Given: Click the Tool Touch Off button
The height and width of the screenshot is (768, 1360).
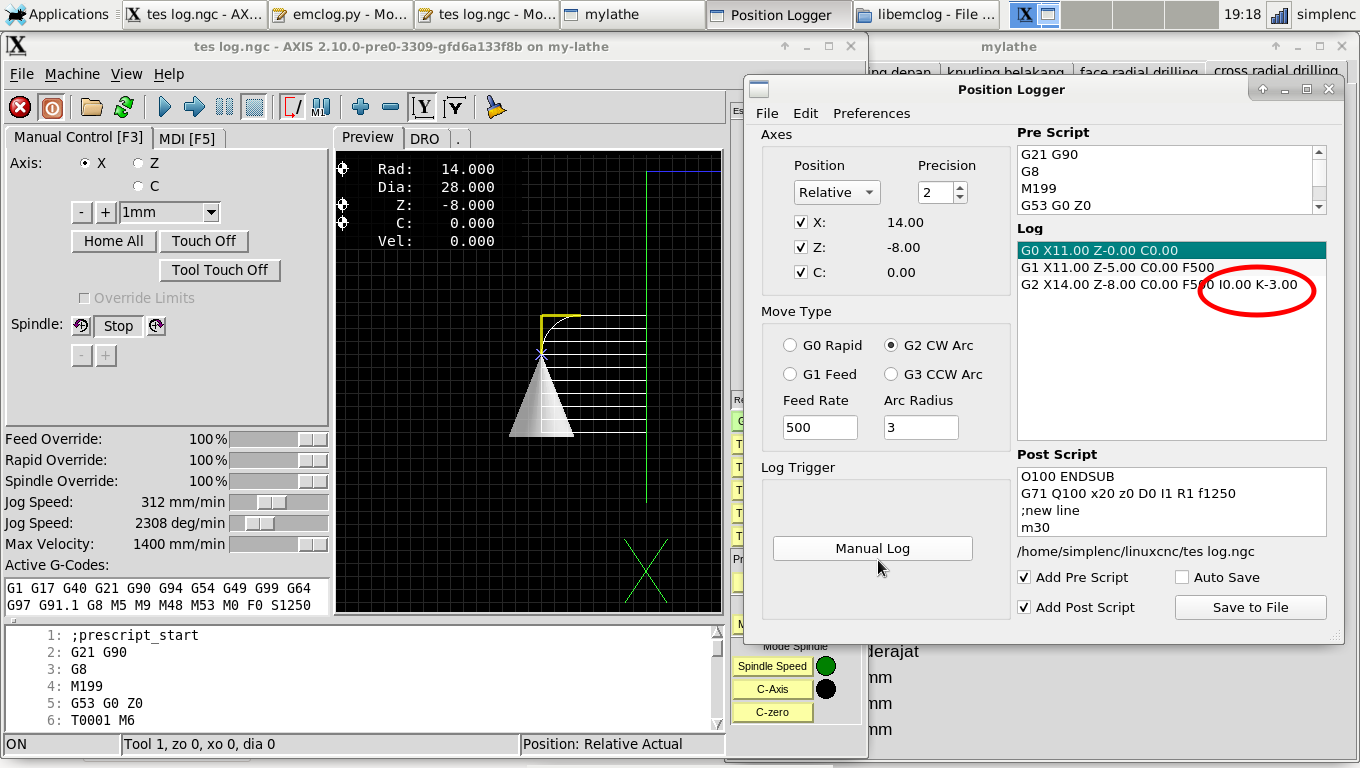Looking at the screenshot, I should pyautogui.click(x=220, y=270).
